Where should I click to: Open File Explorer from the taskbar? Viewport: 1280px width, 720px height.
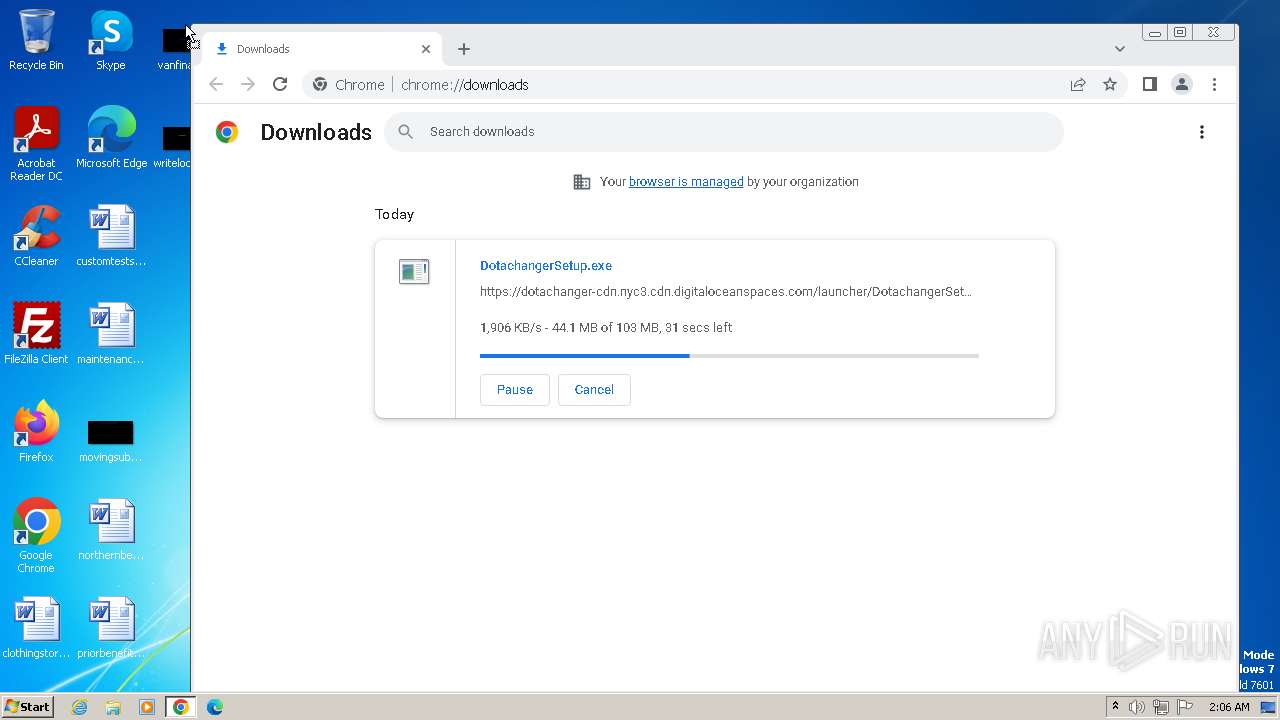pos(113,707)
